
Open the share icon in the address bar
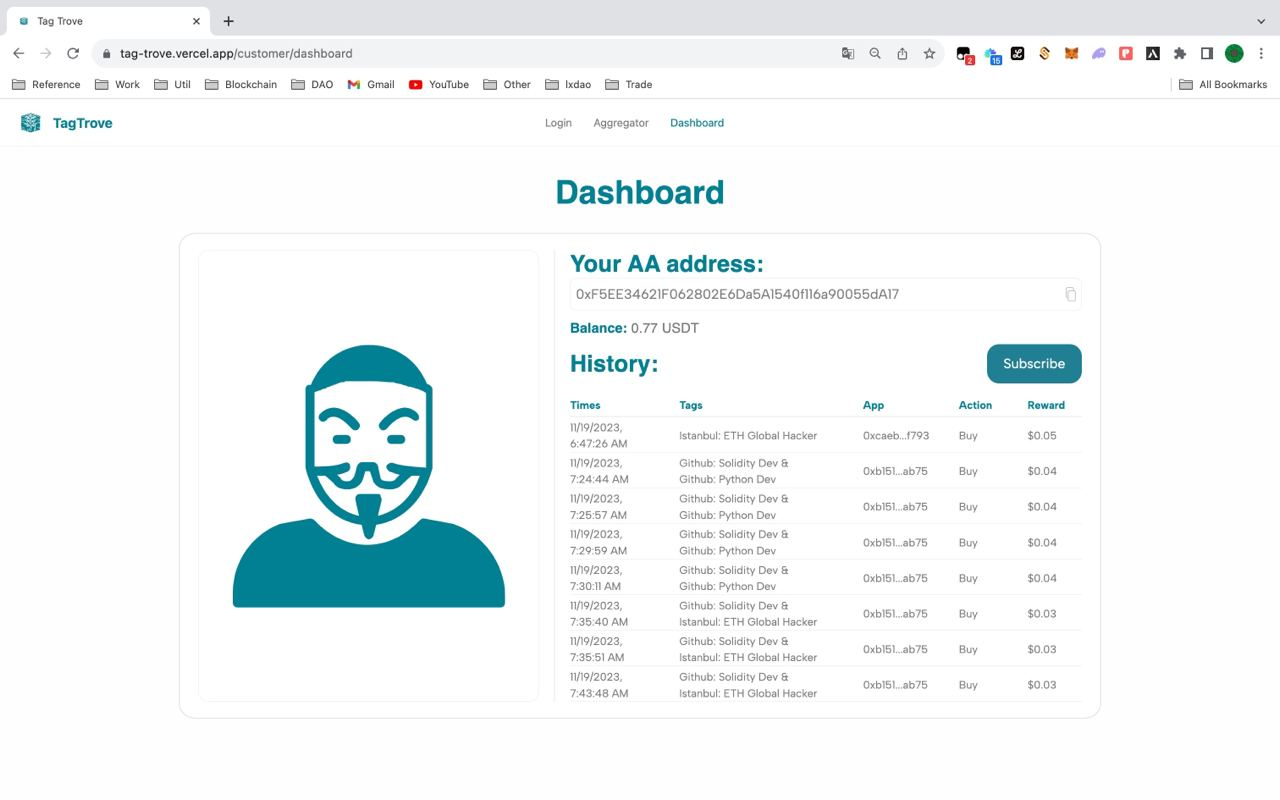pyautogui.click(x=902, y=53)
